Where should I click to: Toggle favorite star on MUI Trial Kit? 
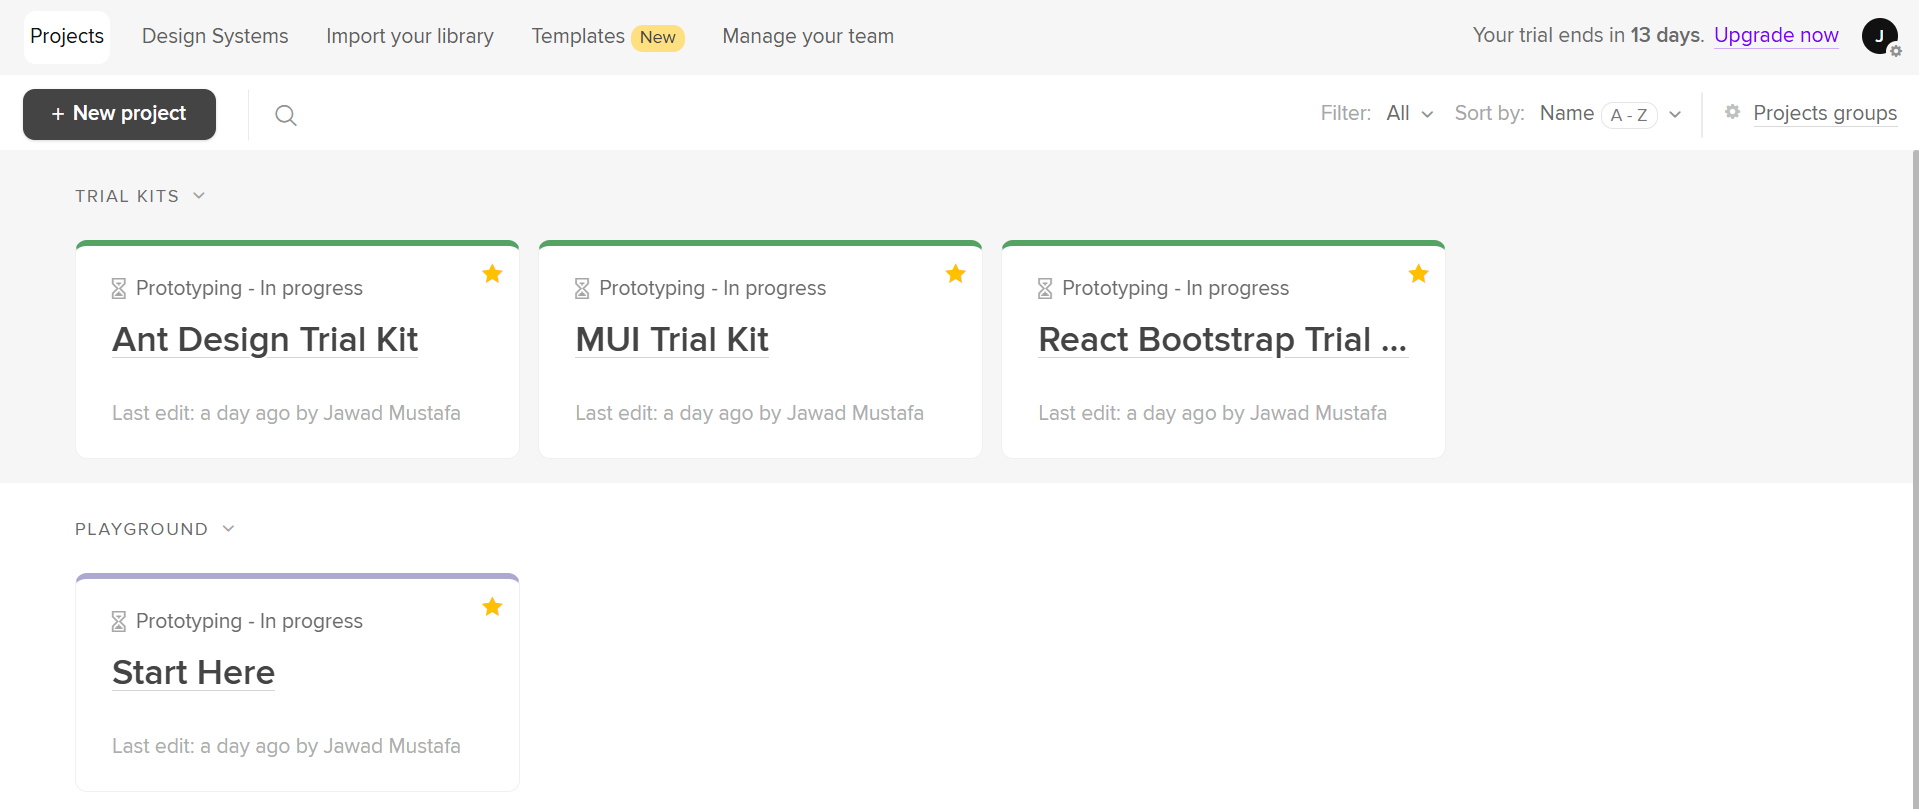pos(955,274)
